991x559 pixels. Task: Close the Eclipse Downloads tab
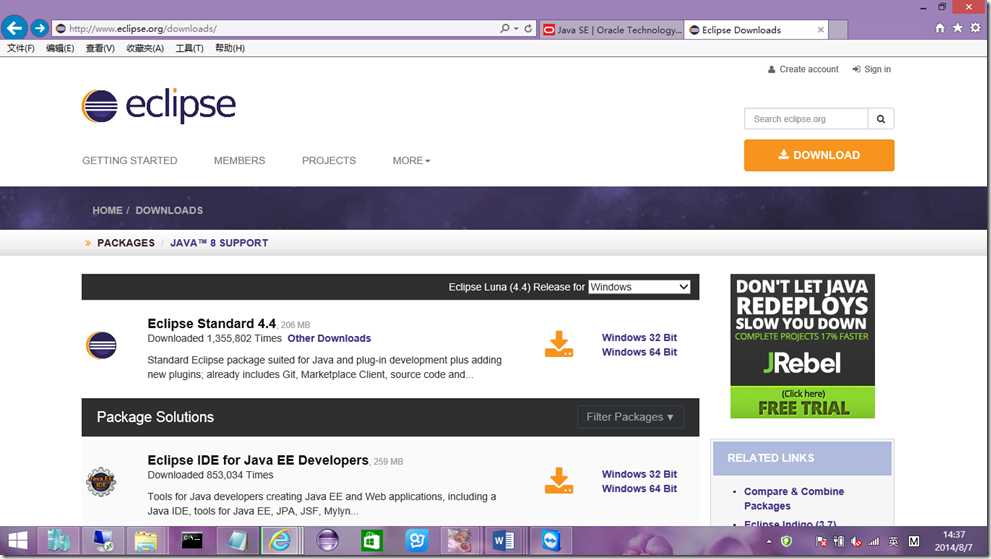click(x=820, y=30)
